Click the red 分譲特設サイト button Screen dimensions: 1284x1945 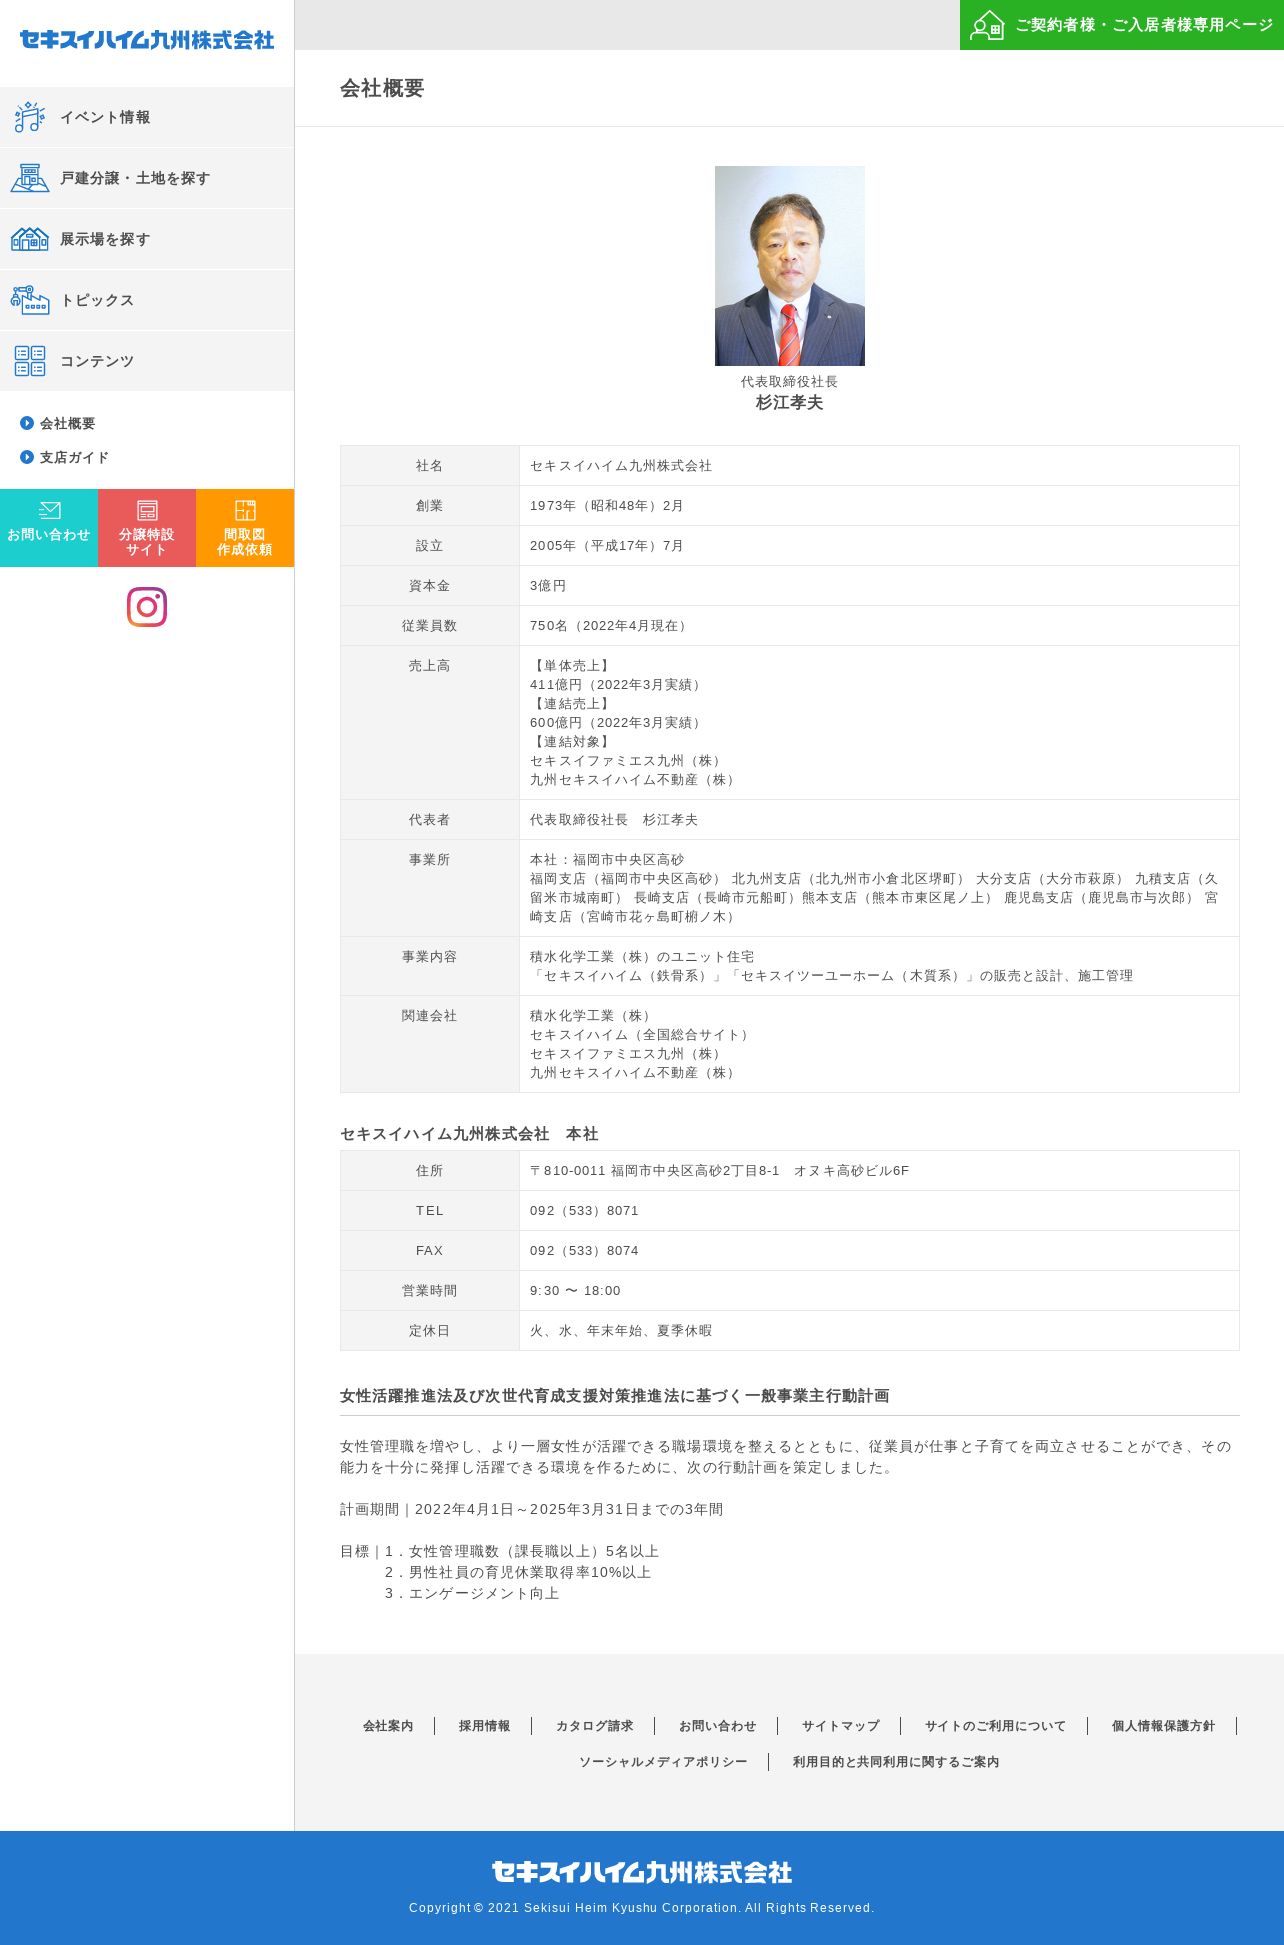tap(147, 528)
